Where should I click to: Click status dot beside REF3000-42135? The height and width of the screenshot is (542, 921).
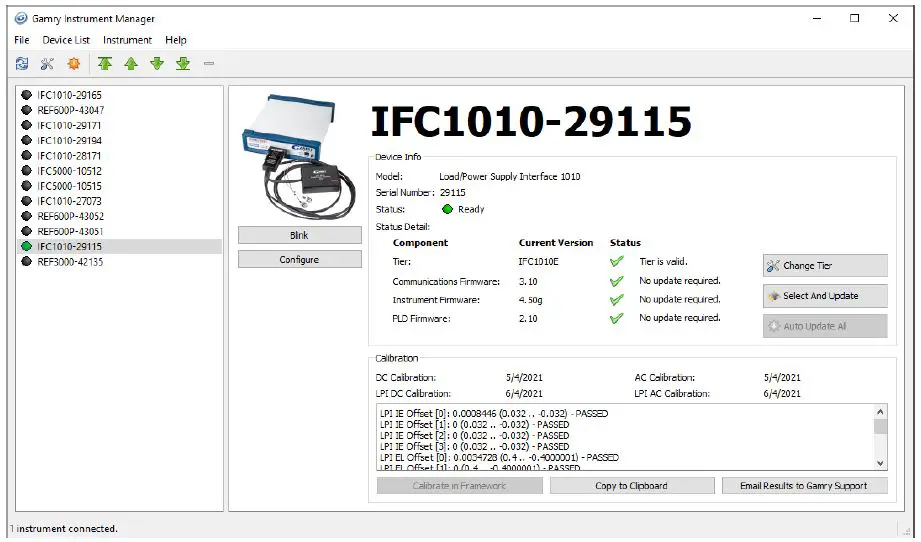click(26, 261)
